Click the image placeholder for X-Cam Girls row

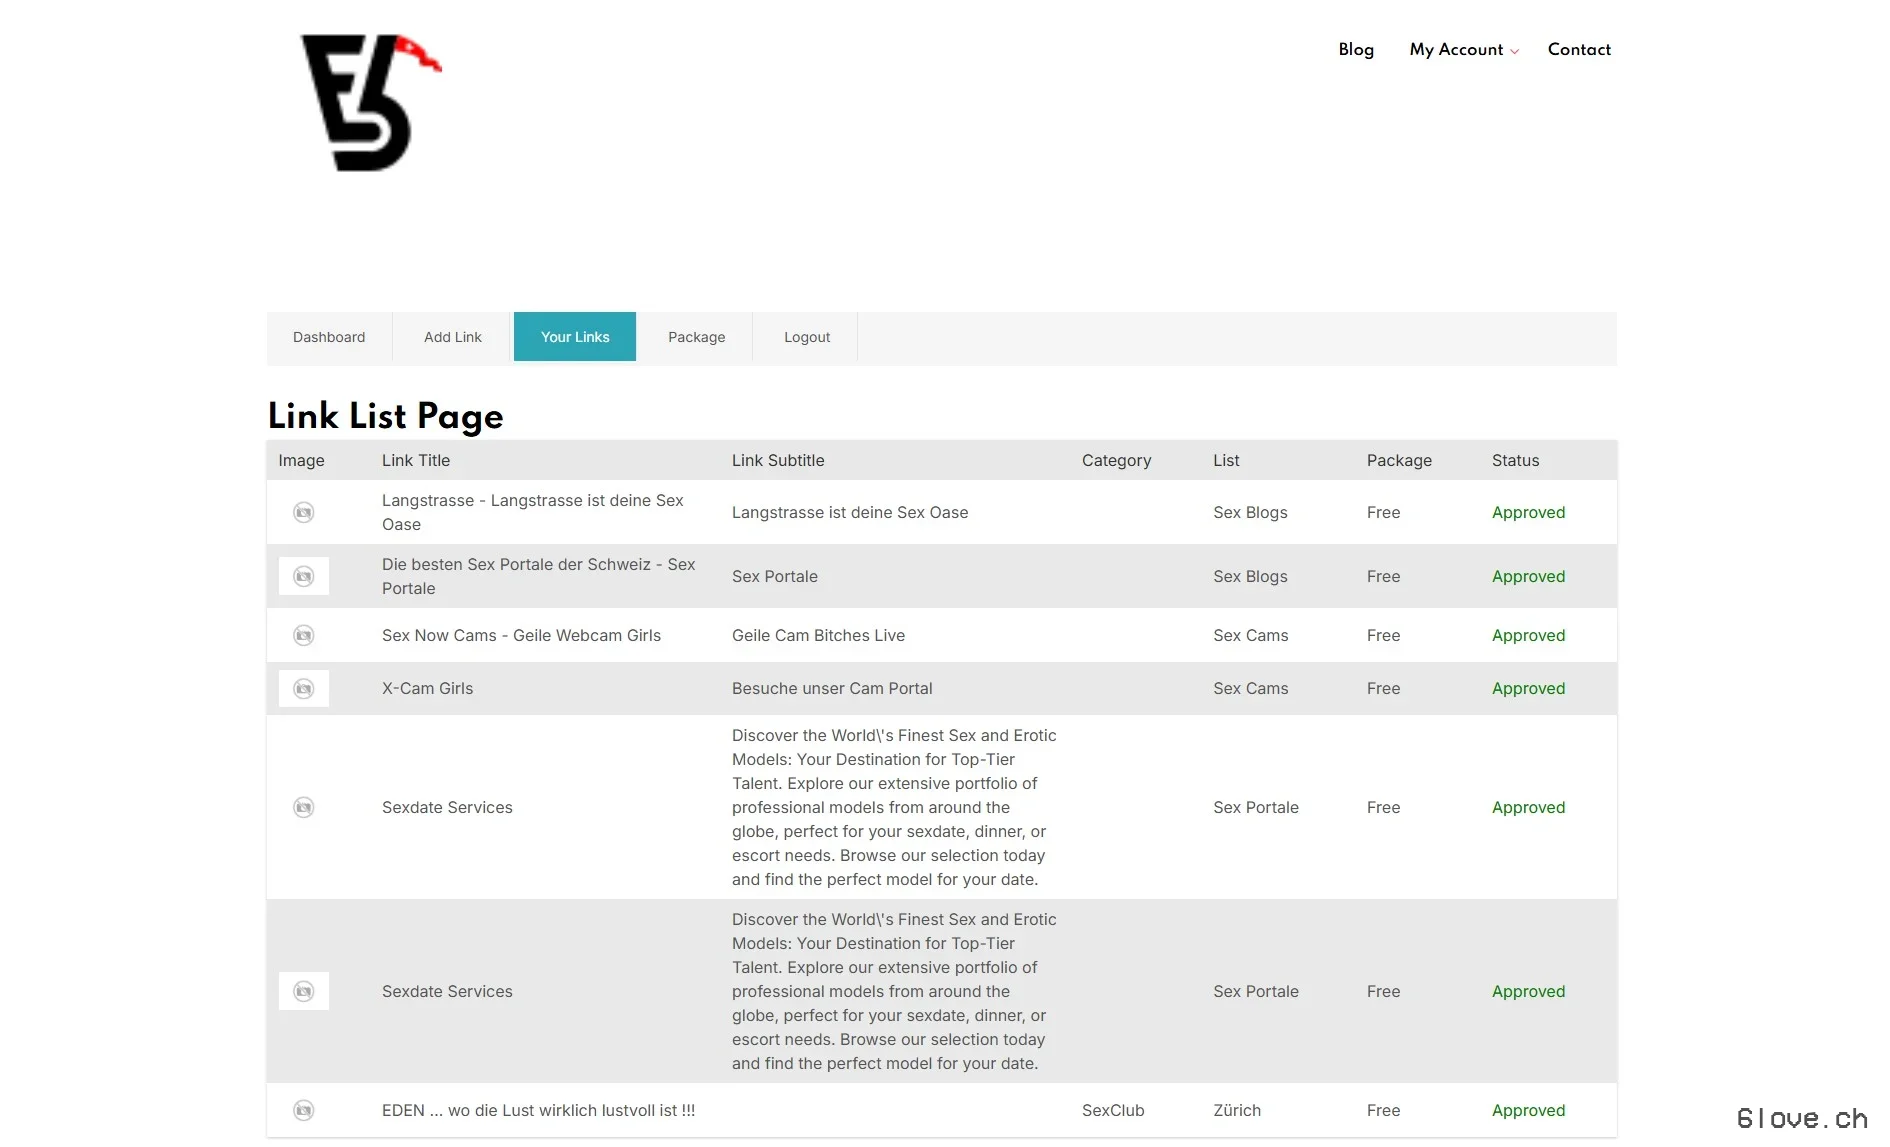pos(304,688)
